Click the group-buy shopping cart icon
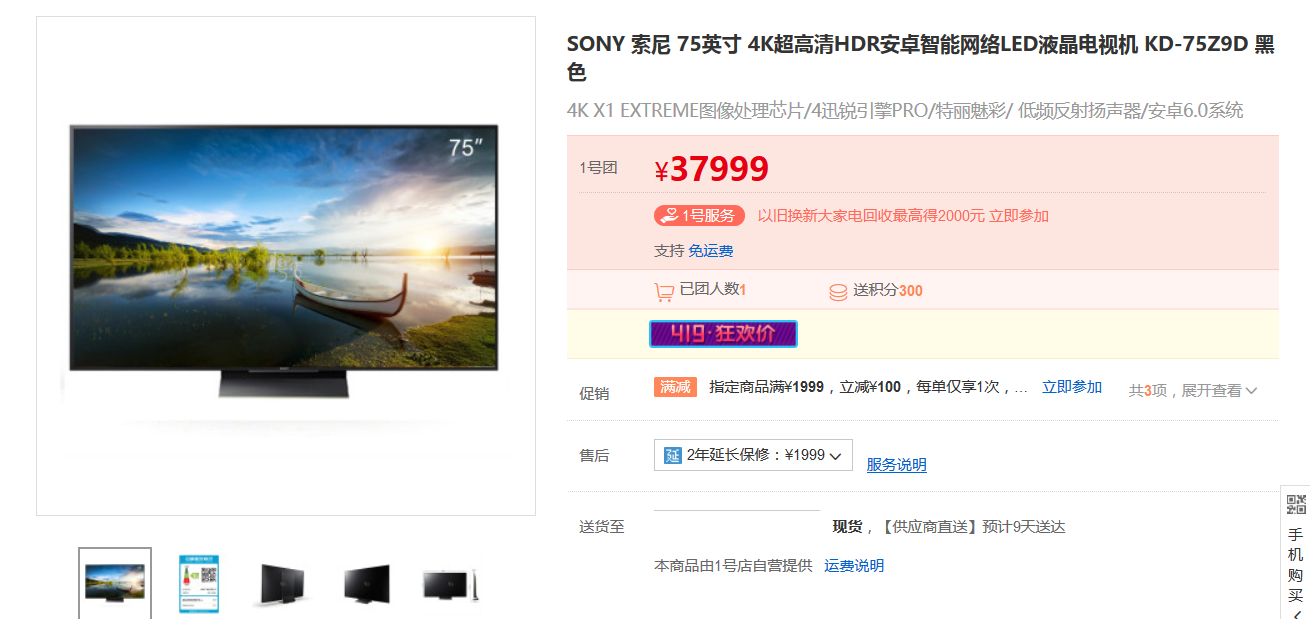Screen dimensions: 1310x619 (x=663, y=291)
